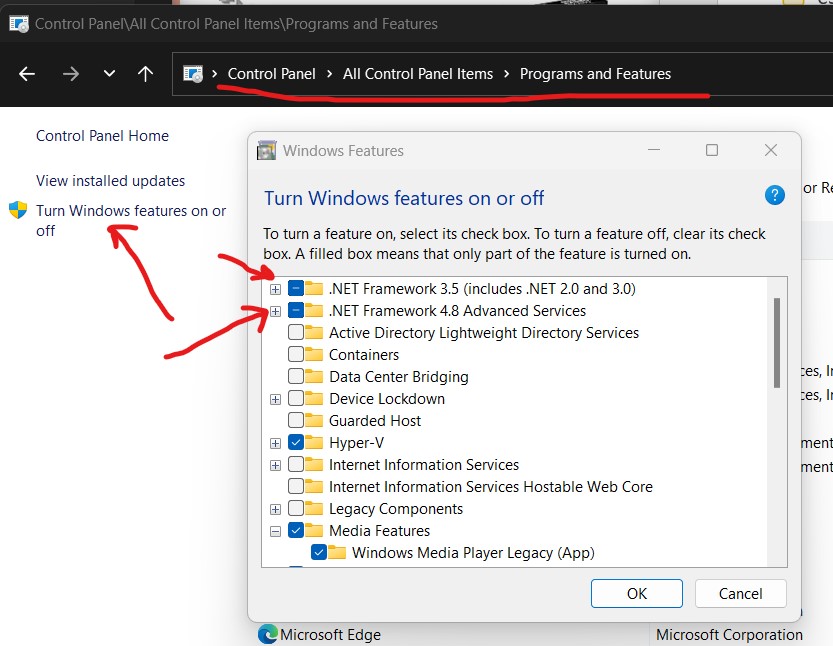The image size is (833, 646).
Task: Check the Guarded Host checkbox
Action: 296,421
